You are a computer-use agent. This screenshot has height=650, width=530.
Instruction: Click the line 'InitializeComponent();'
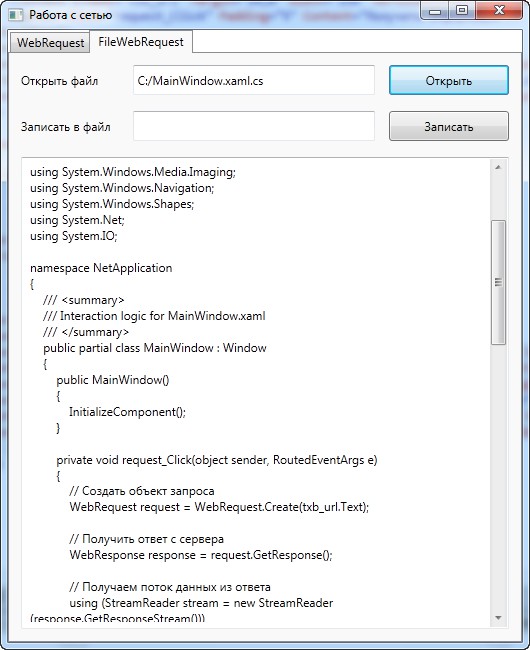point(128,412)
